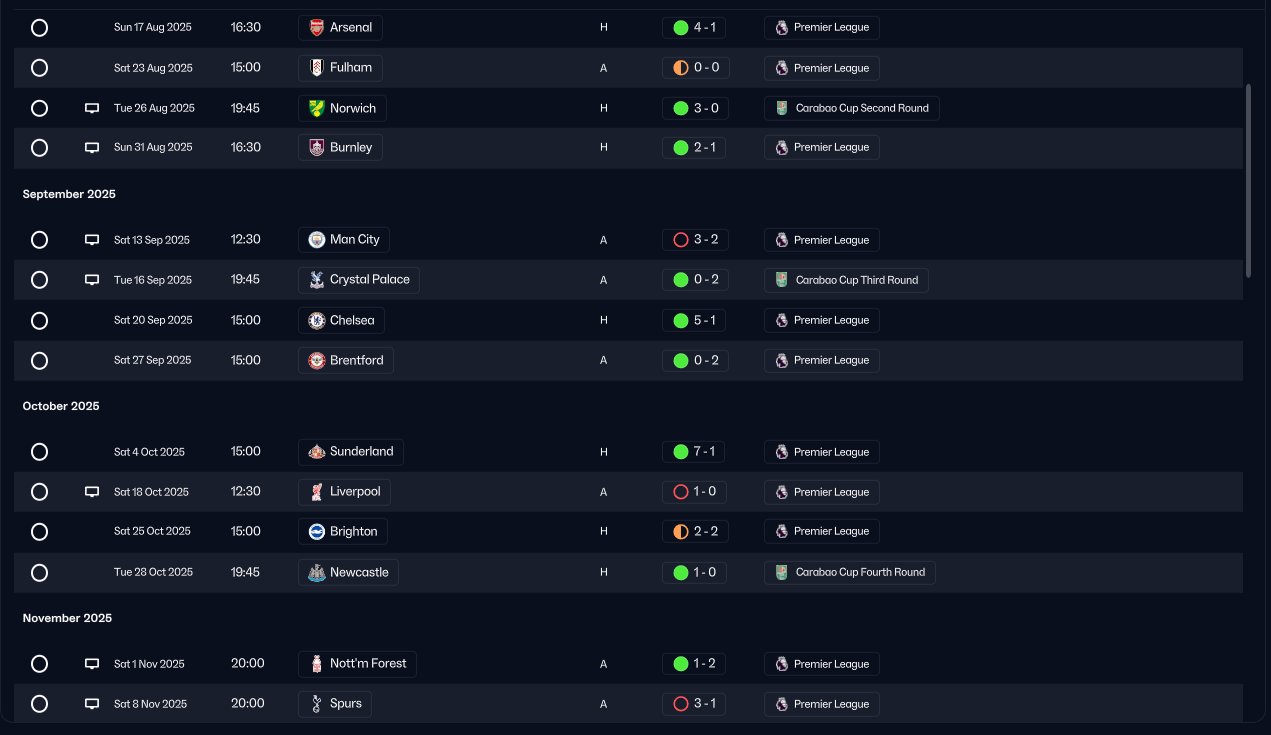Select the radio circle for Fulham fixture
1271x735 pixels.
point(39,68)
